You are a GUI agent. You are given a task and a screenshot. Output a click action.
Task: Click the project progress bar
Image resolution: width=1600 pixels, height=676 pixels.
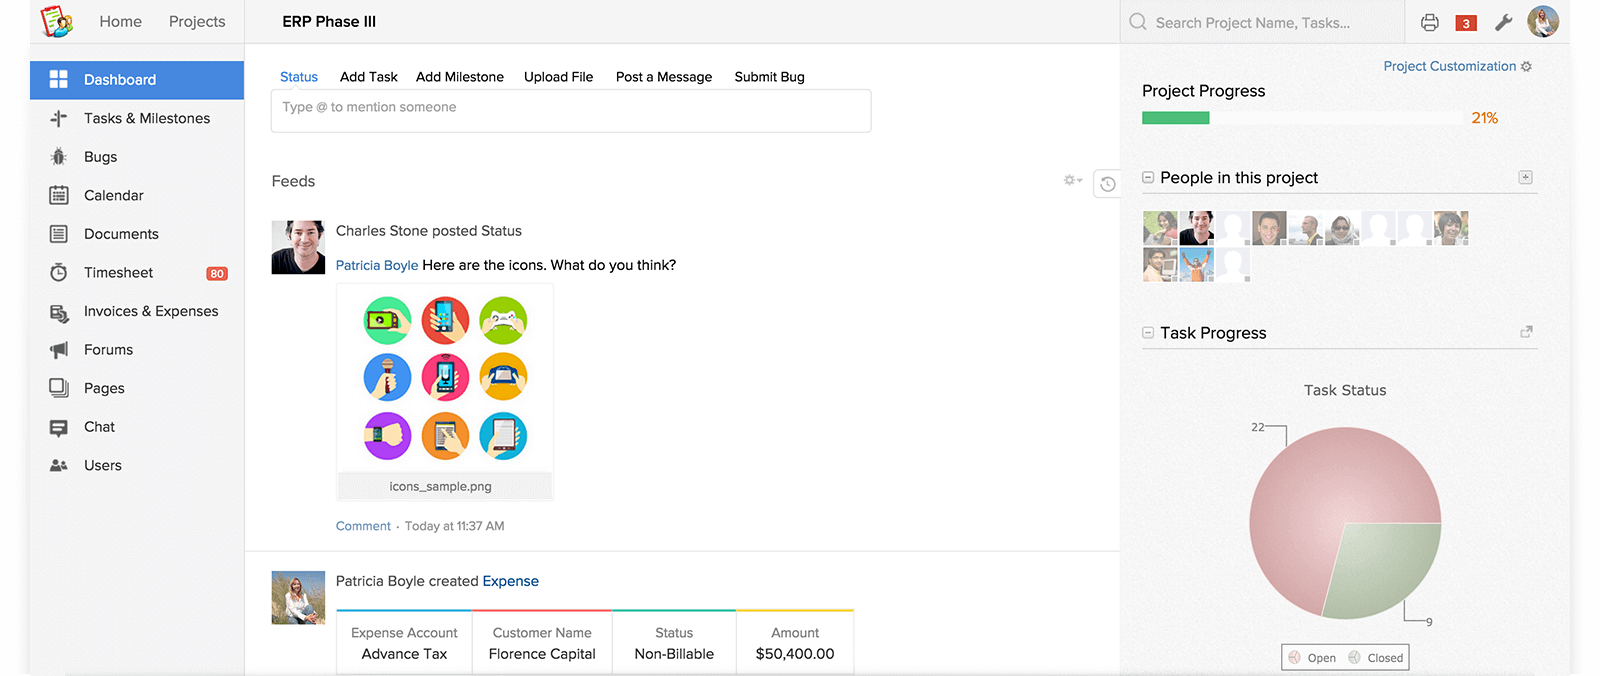(x=1302, y=118)
